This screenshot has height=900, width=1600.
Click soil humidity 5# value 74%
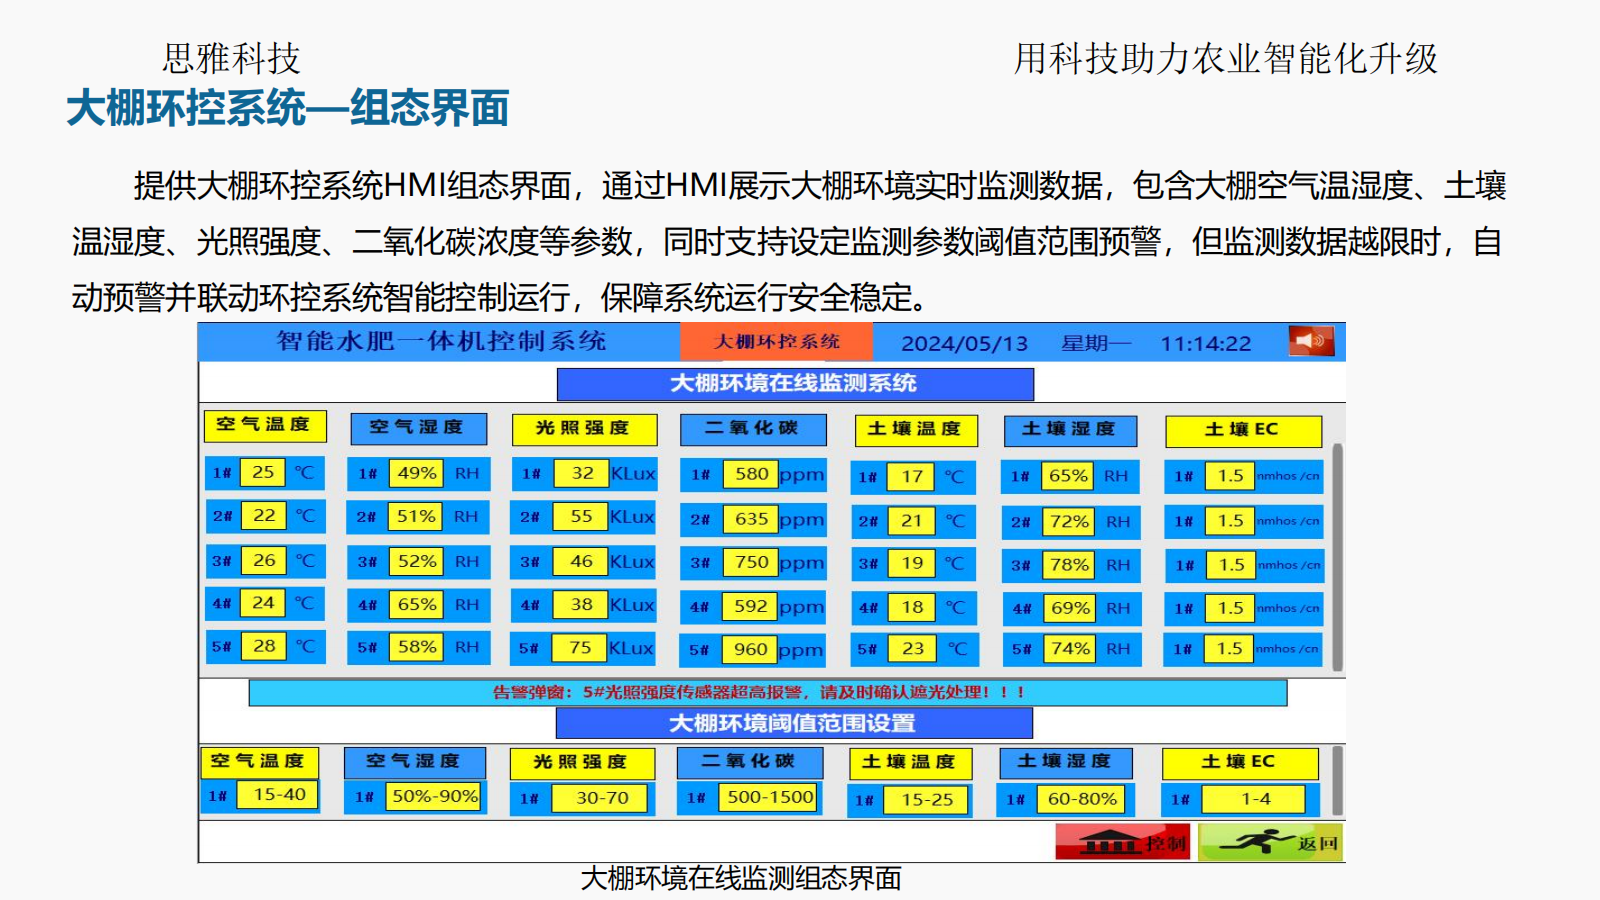coord(1070,648)
